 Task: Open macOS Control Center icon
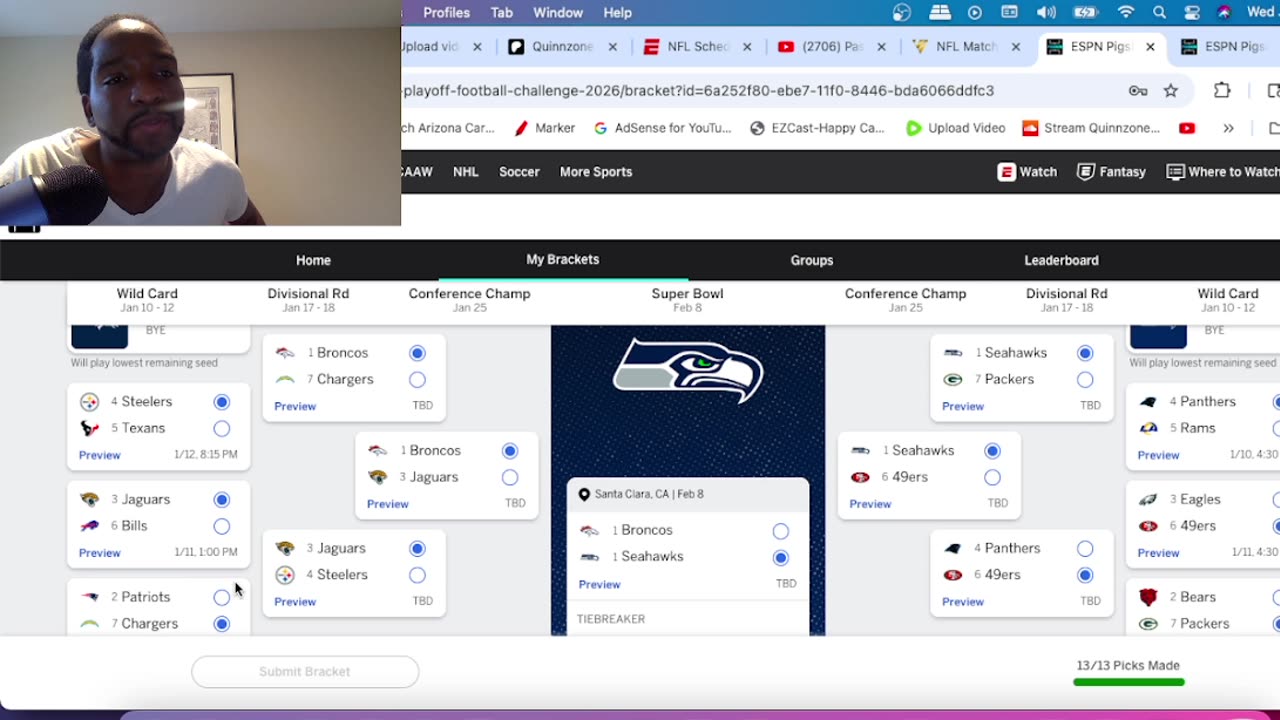point(1191,13)
